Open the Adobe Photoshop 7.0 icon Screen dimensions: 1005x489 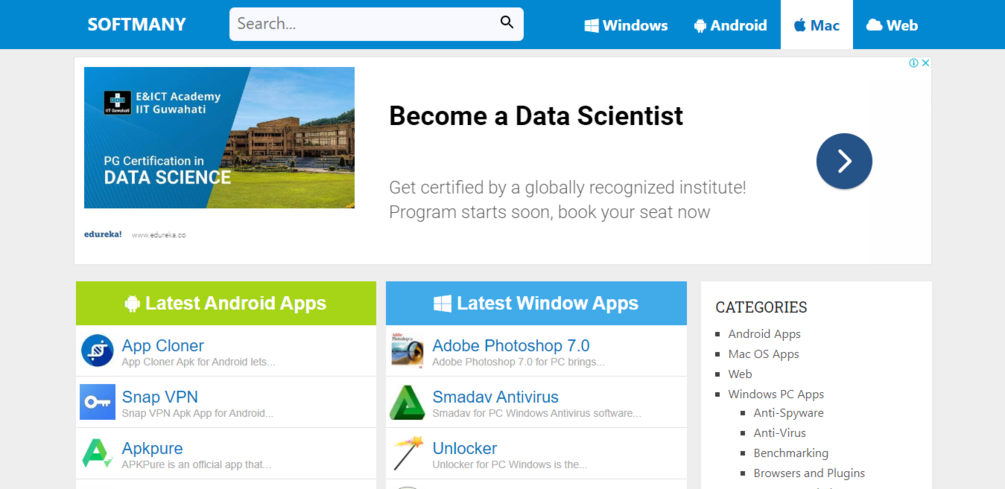coord(408,351)
